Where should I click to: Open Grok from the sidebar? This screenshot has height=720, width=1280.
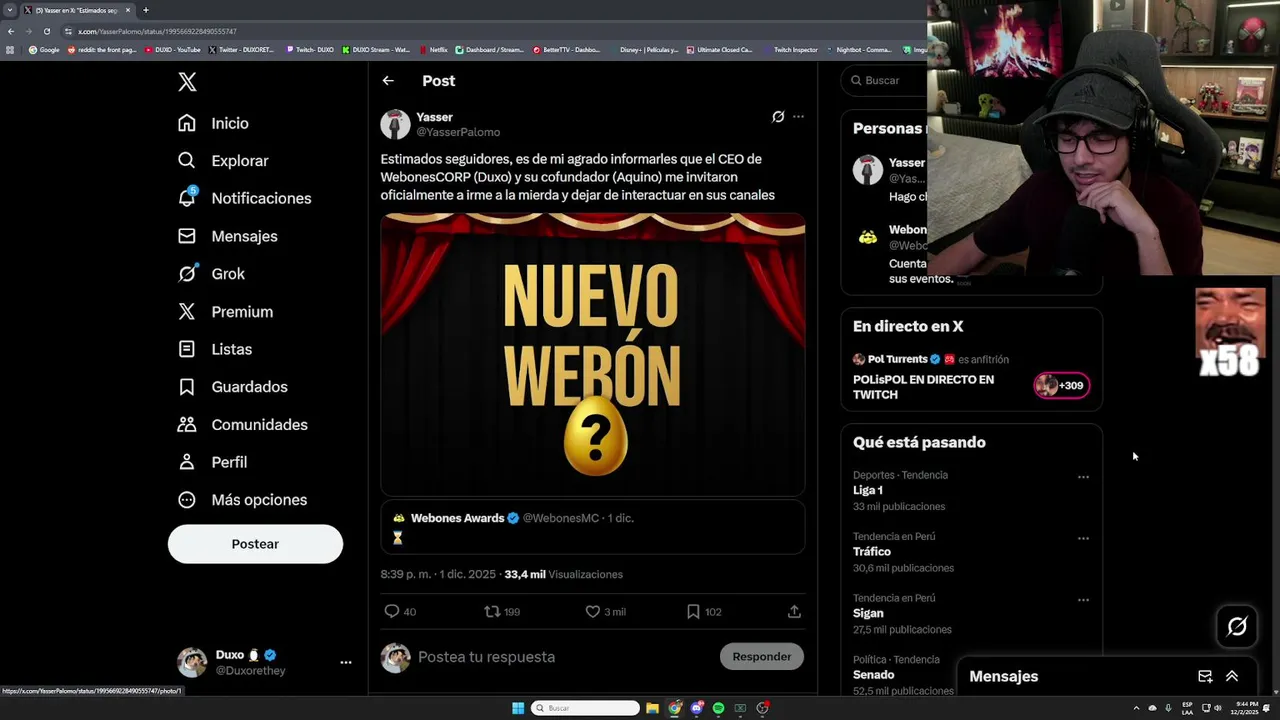(210, 274)
